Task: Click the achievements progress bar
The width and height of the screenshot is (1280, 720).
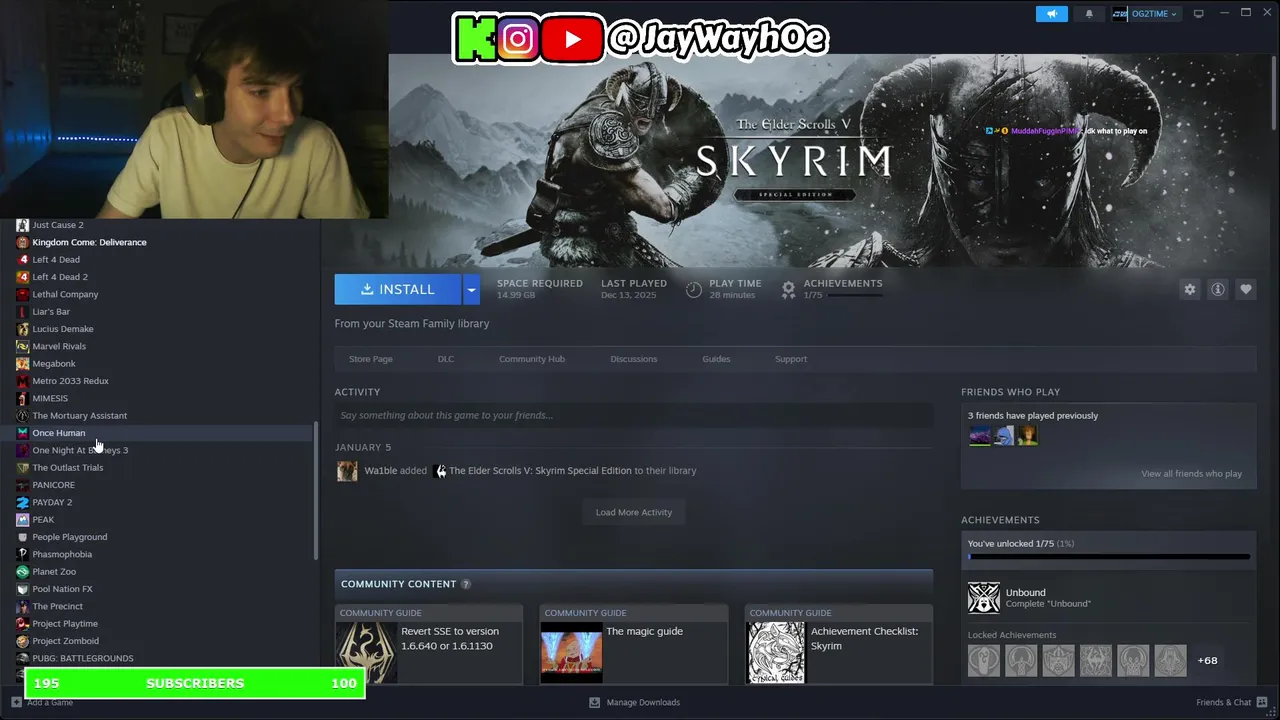Action: pos(1109,557)
